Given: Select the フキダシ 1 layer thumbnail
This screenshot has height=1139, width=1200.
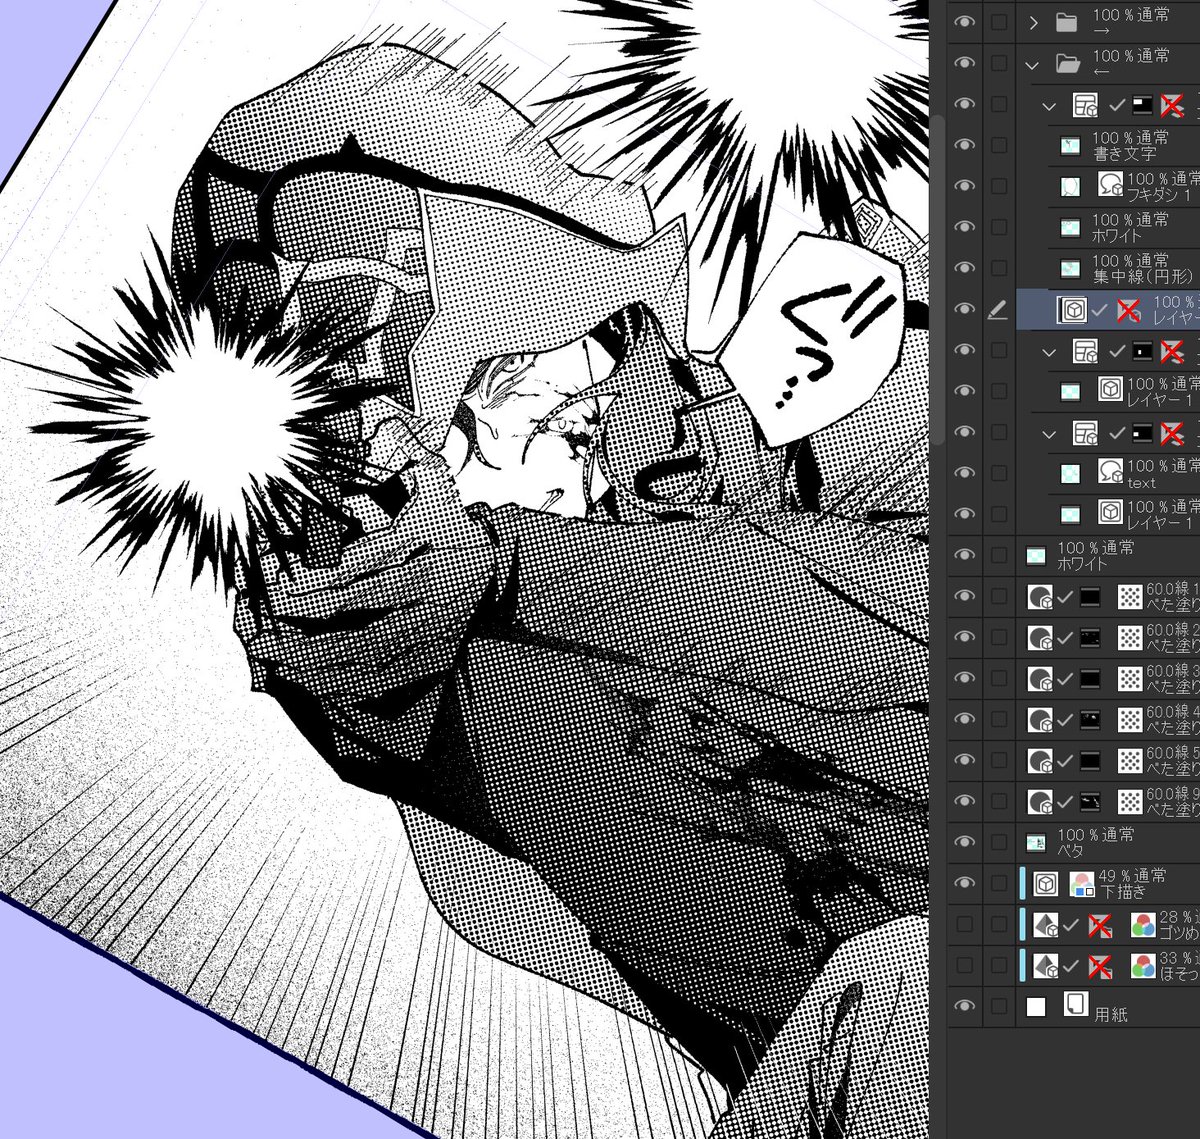Looking at the screenshot, I should [1071, 186].
